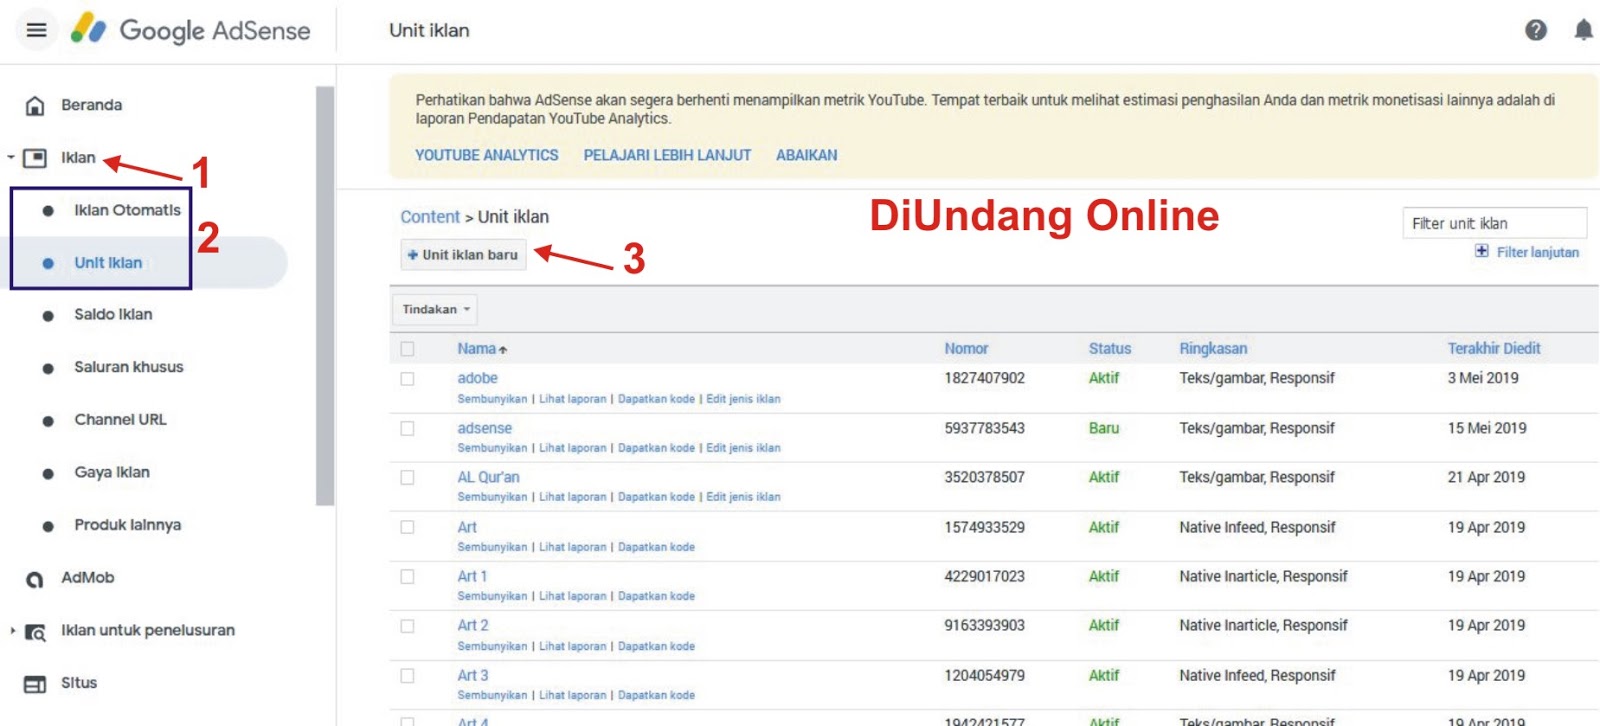Click Native Infeed, Responsif in Art row
The width and height of the screenshot is (1600, 726).
[1257, 527]
